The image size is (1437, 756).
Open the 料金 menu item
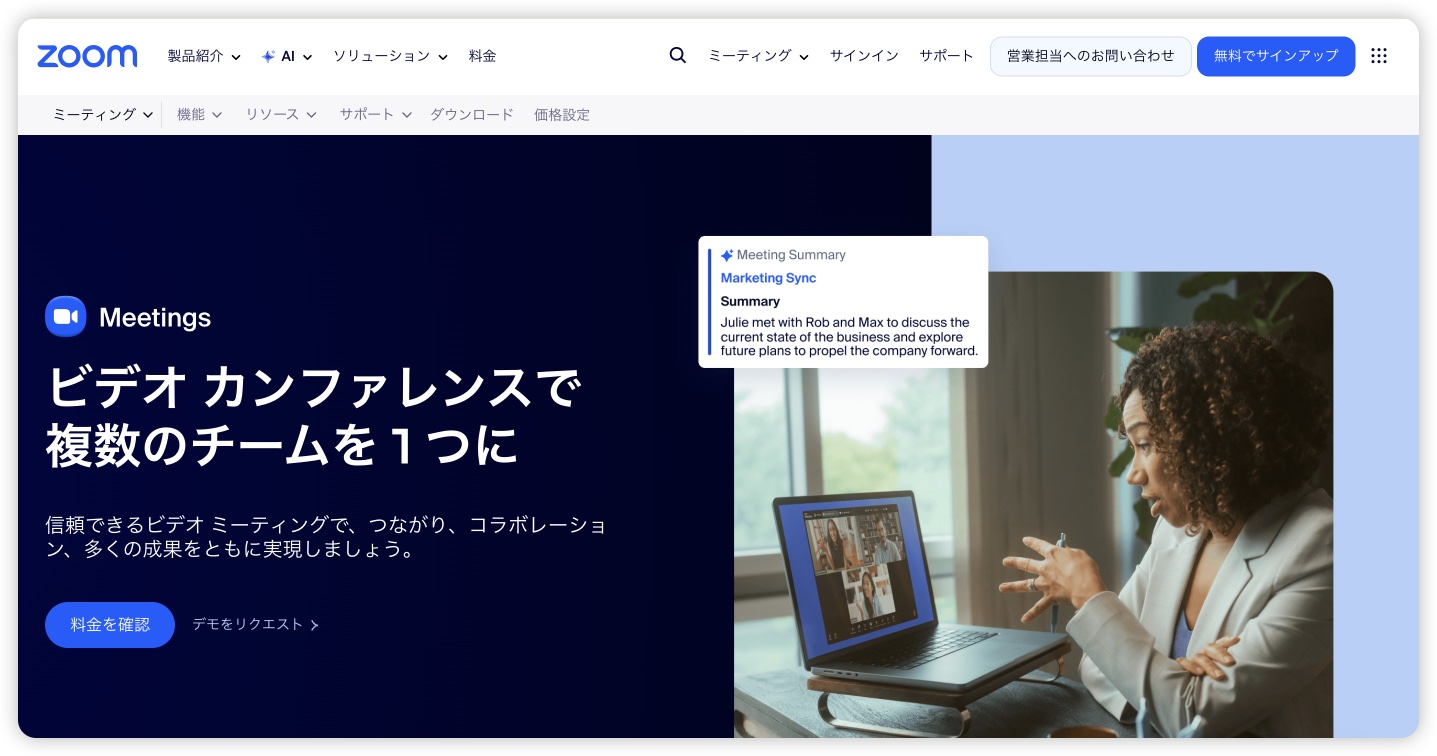pyautogui.click(x=482, y=56)
